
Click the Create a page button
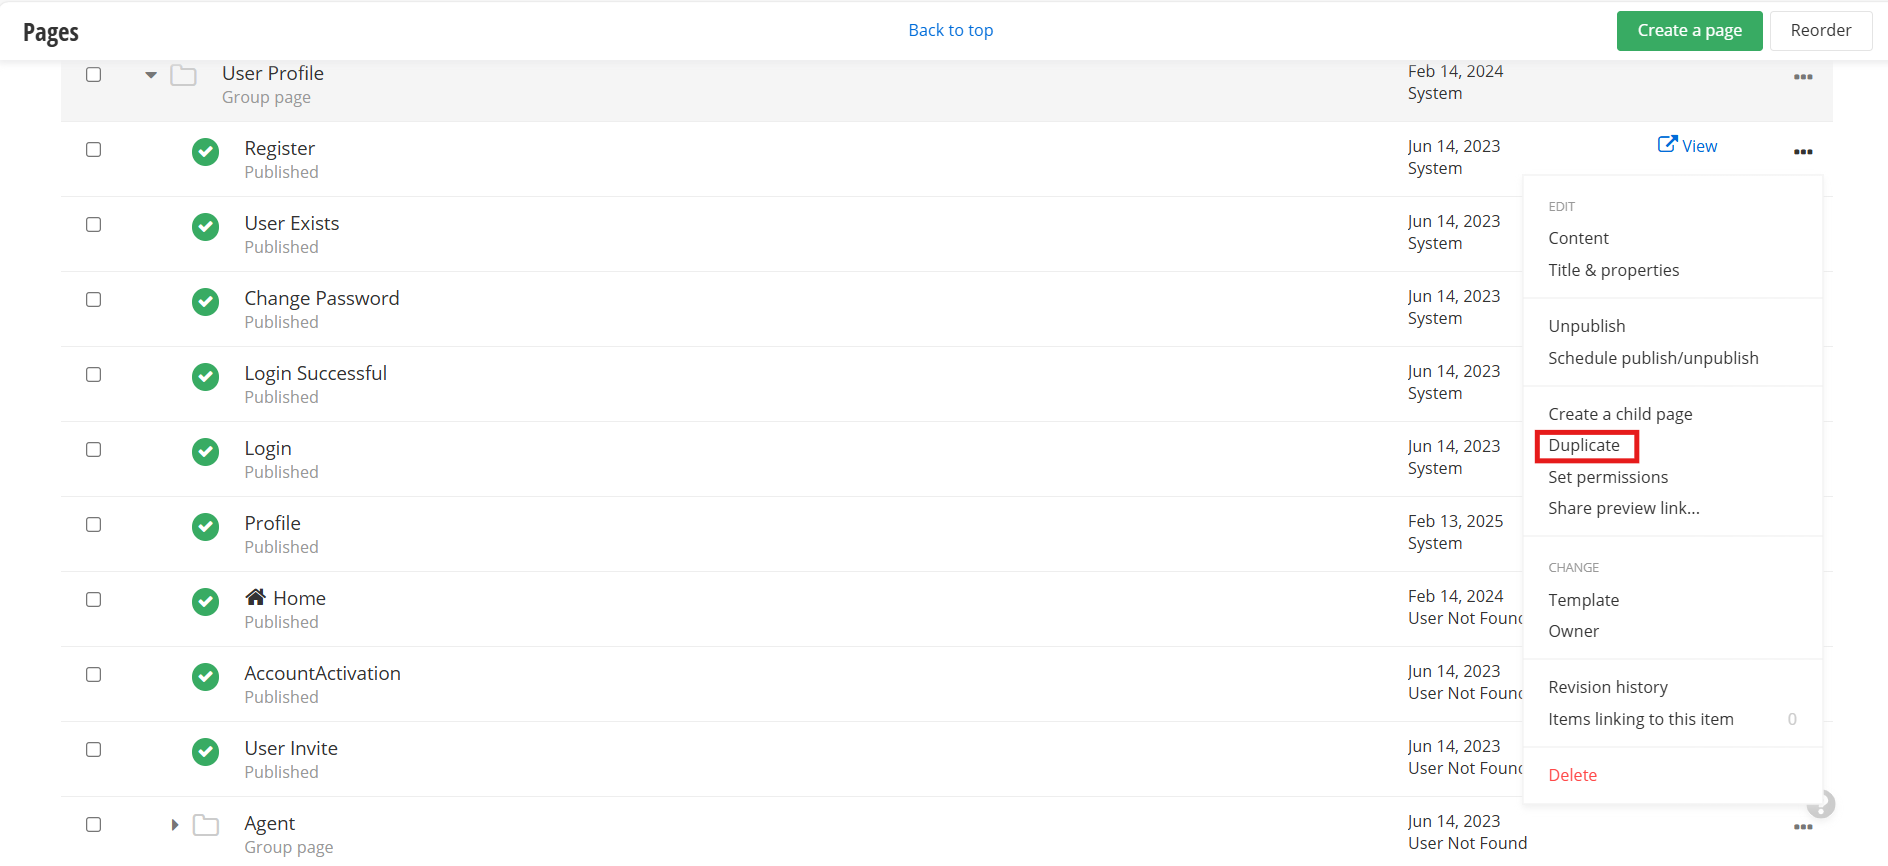tap(1690, 31)
